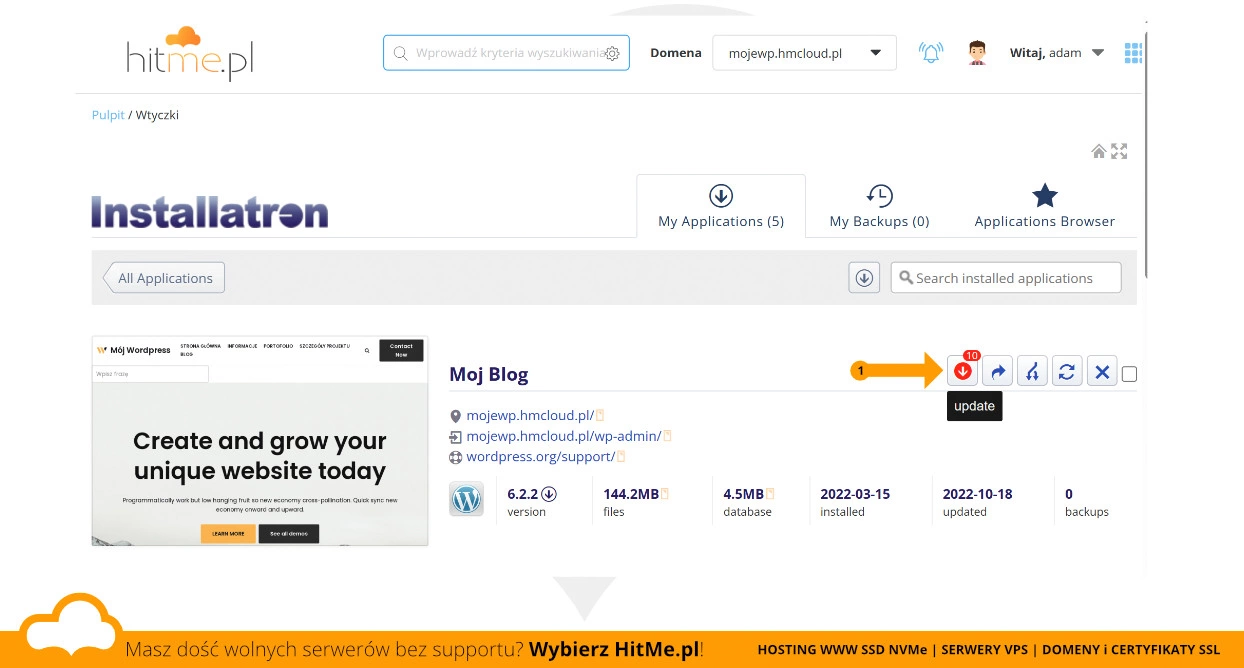Click the fullscreen expand icon
1244x668 pixels.
[1119, 152]
